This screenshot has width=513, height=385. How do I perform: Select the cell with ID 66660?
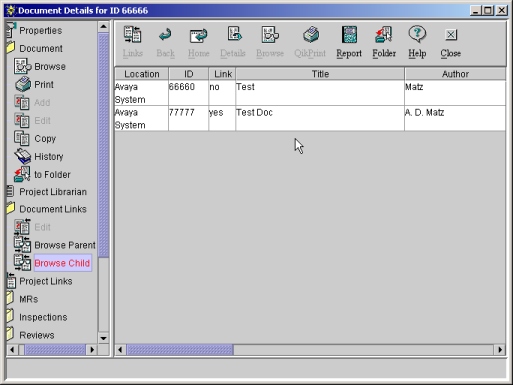pyautogui.click(x=188, y=93)
